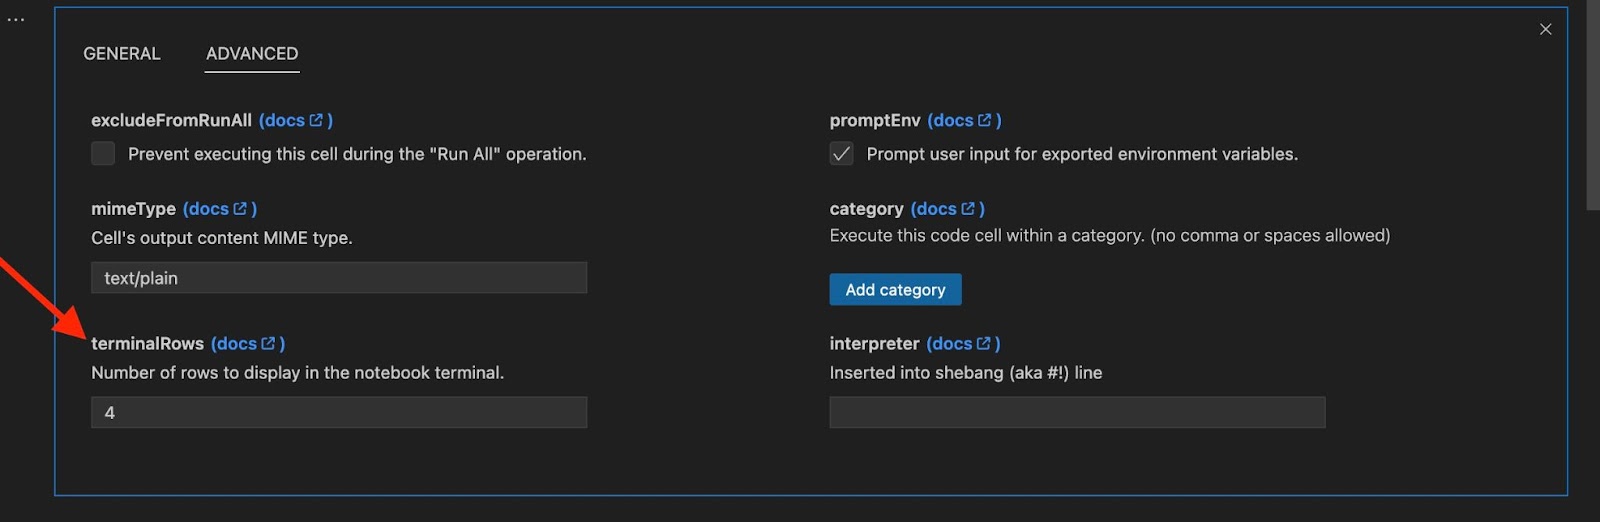Viewport: 1600px width, 522px height.
Task: Click the external-link icon beside promptEnv docs
Action: (985, 120)
